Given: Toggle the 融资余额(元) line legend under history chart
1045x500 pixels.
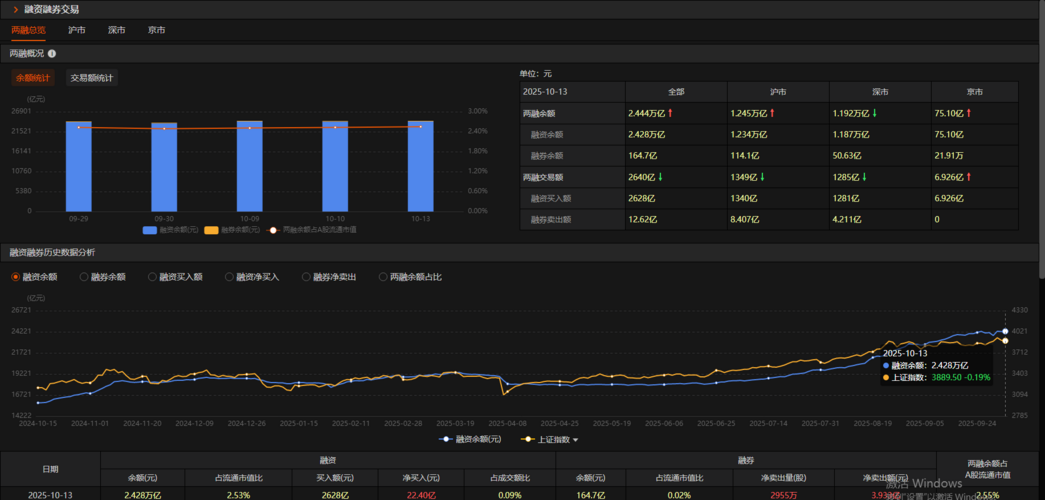Looking at the screenshot, I should point(446,439).
